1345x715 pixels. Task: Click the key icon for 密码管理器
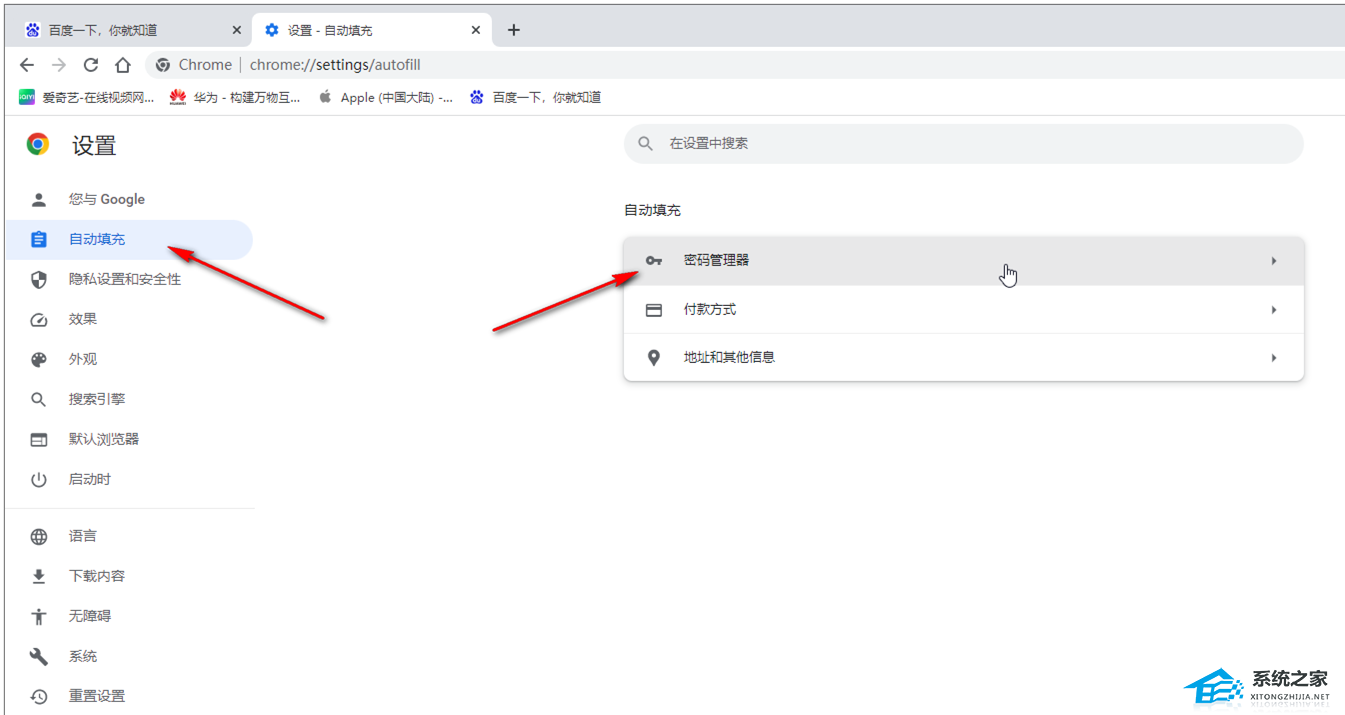(x=654, y=261)
